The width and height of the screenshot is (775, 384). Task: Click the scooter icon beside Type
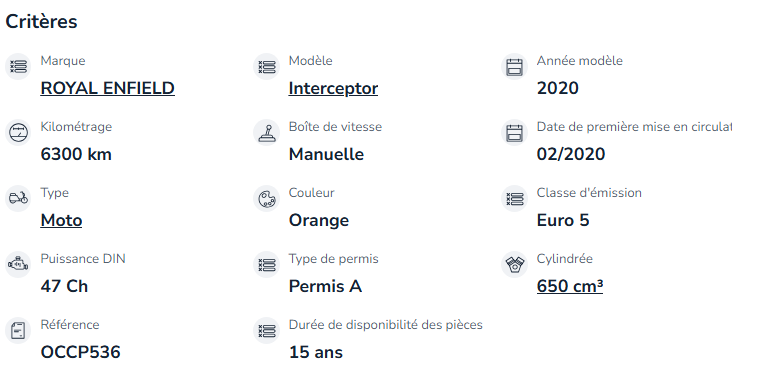(x=18, y=198)
